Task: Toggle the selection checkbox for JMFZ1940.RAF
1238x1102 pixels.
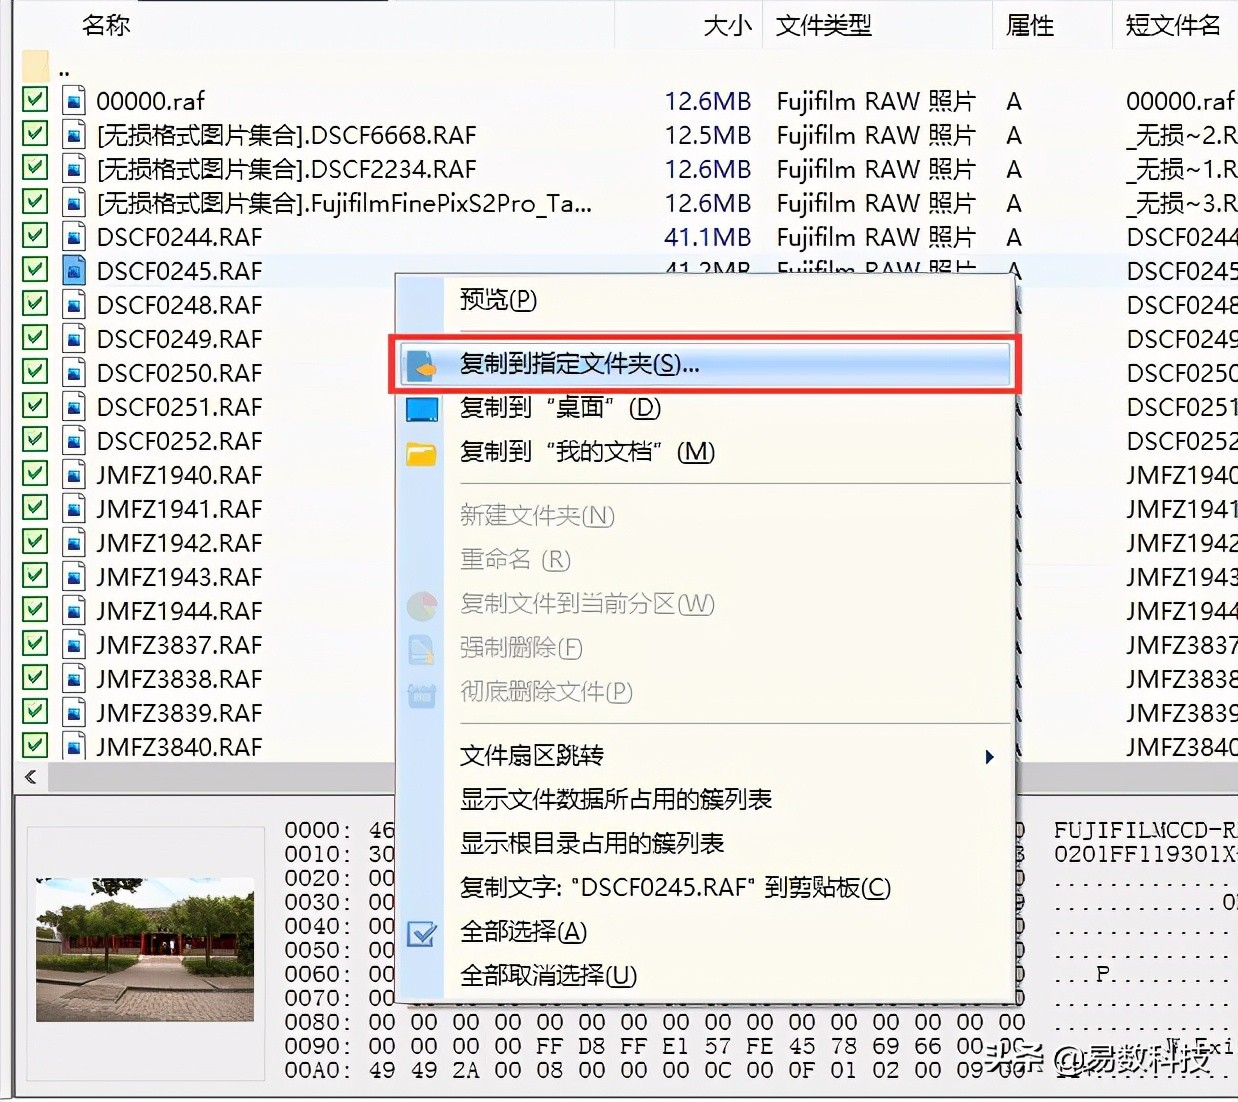Action: point(33,474)
